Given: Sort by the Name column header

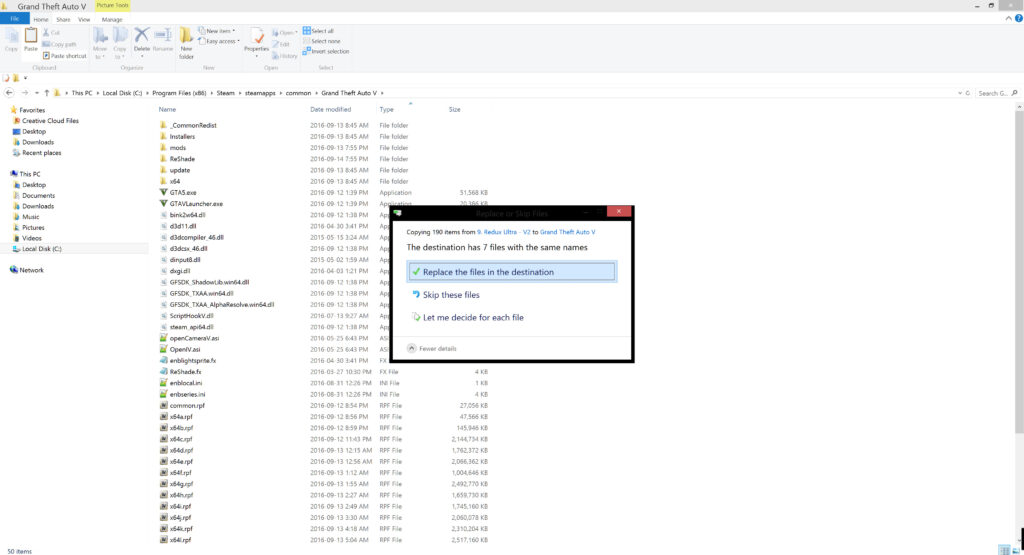Looking at the screenshot, I should [167, 110].
